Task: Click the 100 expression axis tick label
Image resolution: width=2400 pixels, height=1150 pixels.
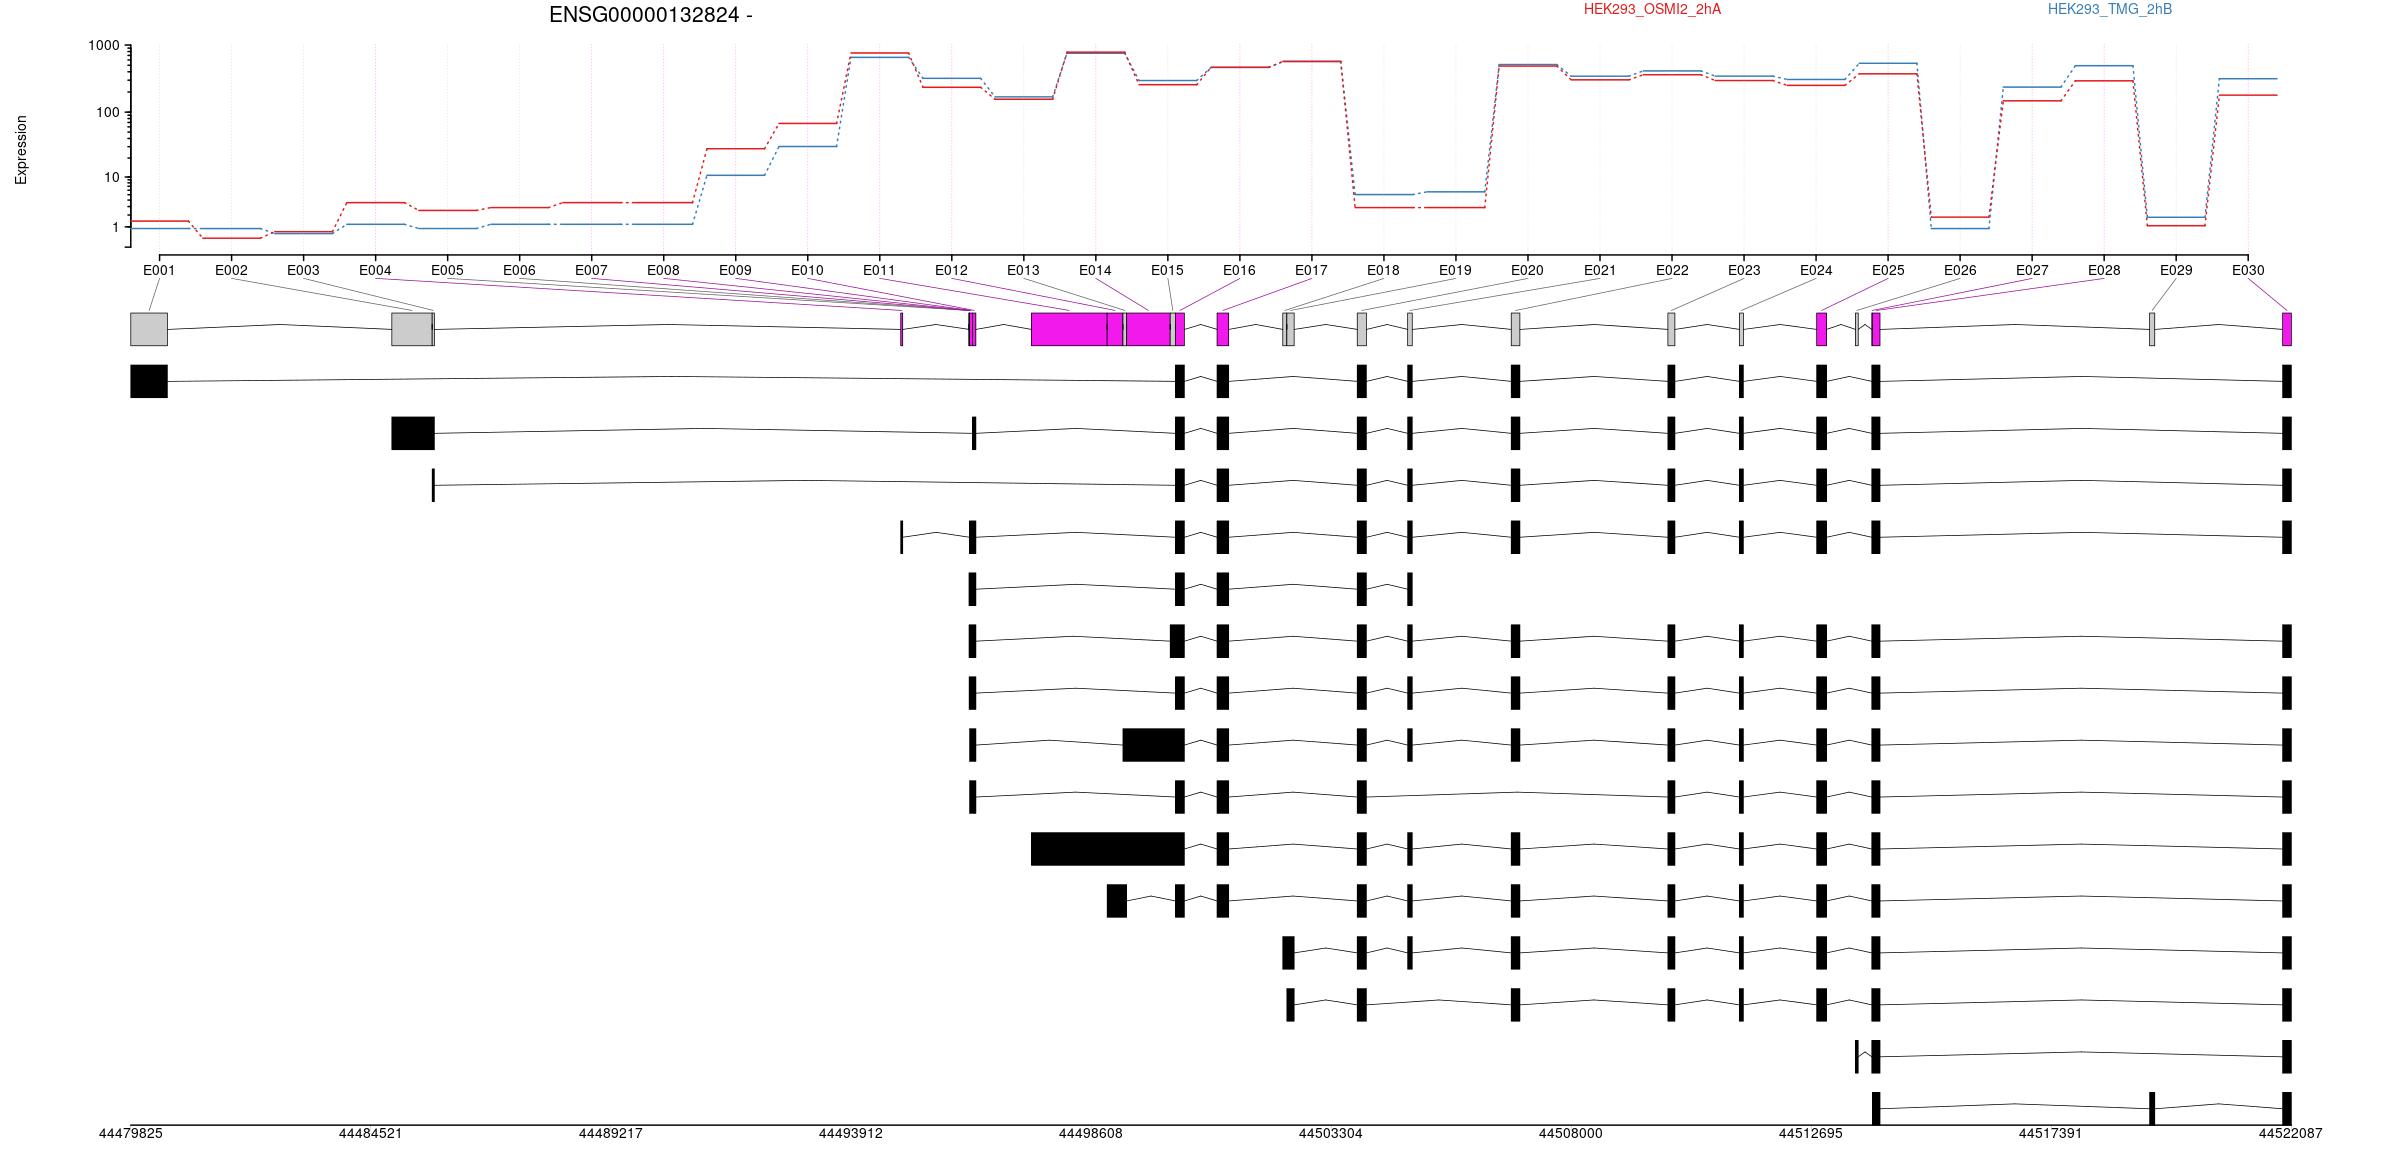Action: click(x=108, y=112)
